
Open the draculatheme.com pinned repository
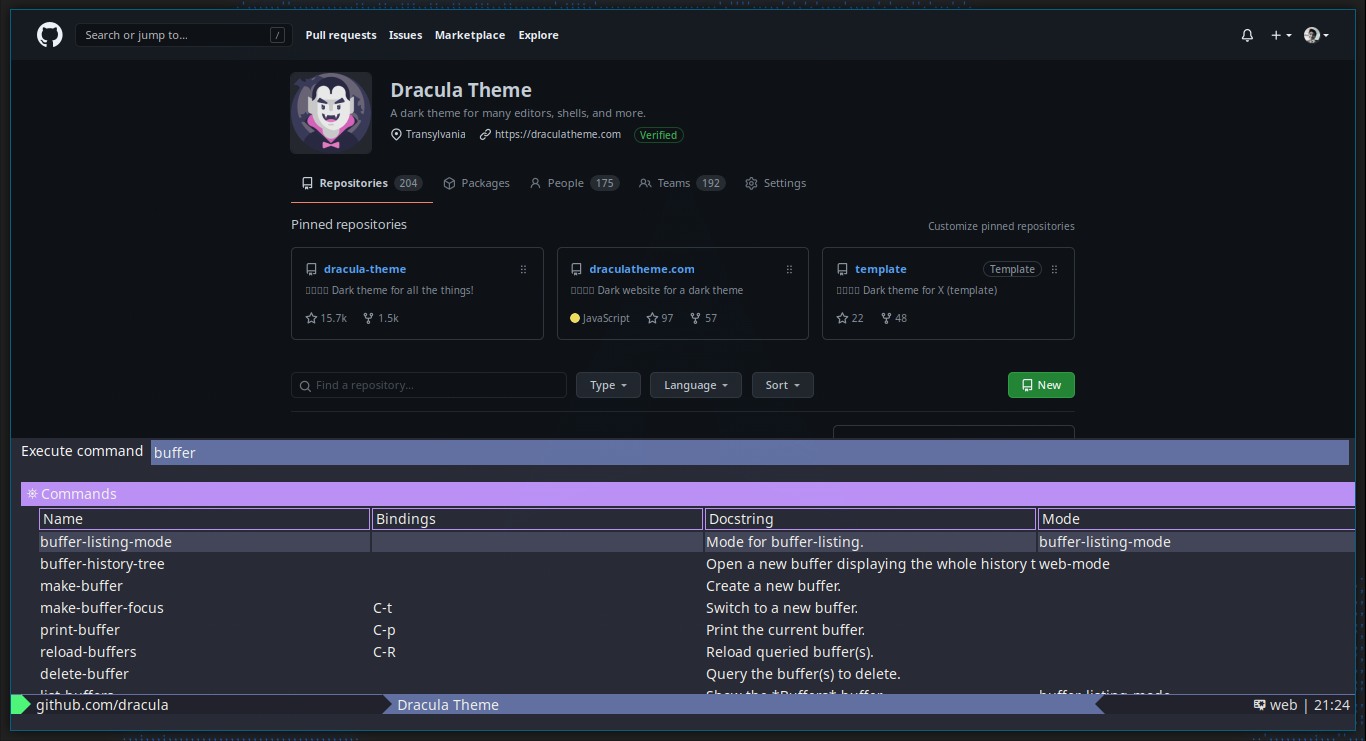click(642, 269)
